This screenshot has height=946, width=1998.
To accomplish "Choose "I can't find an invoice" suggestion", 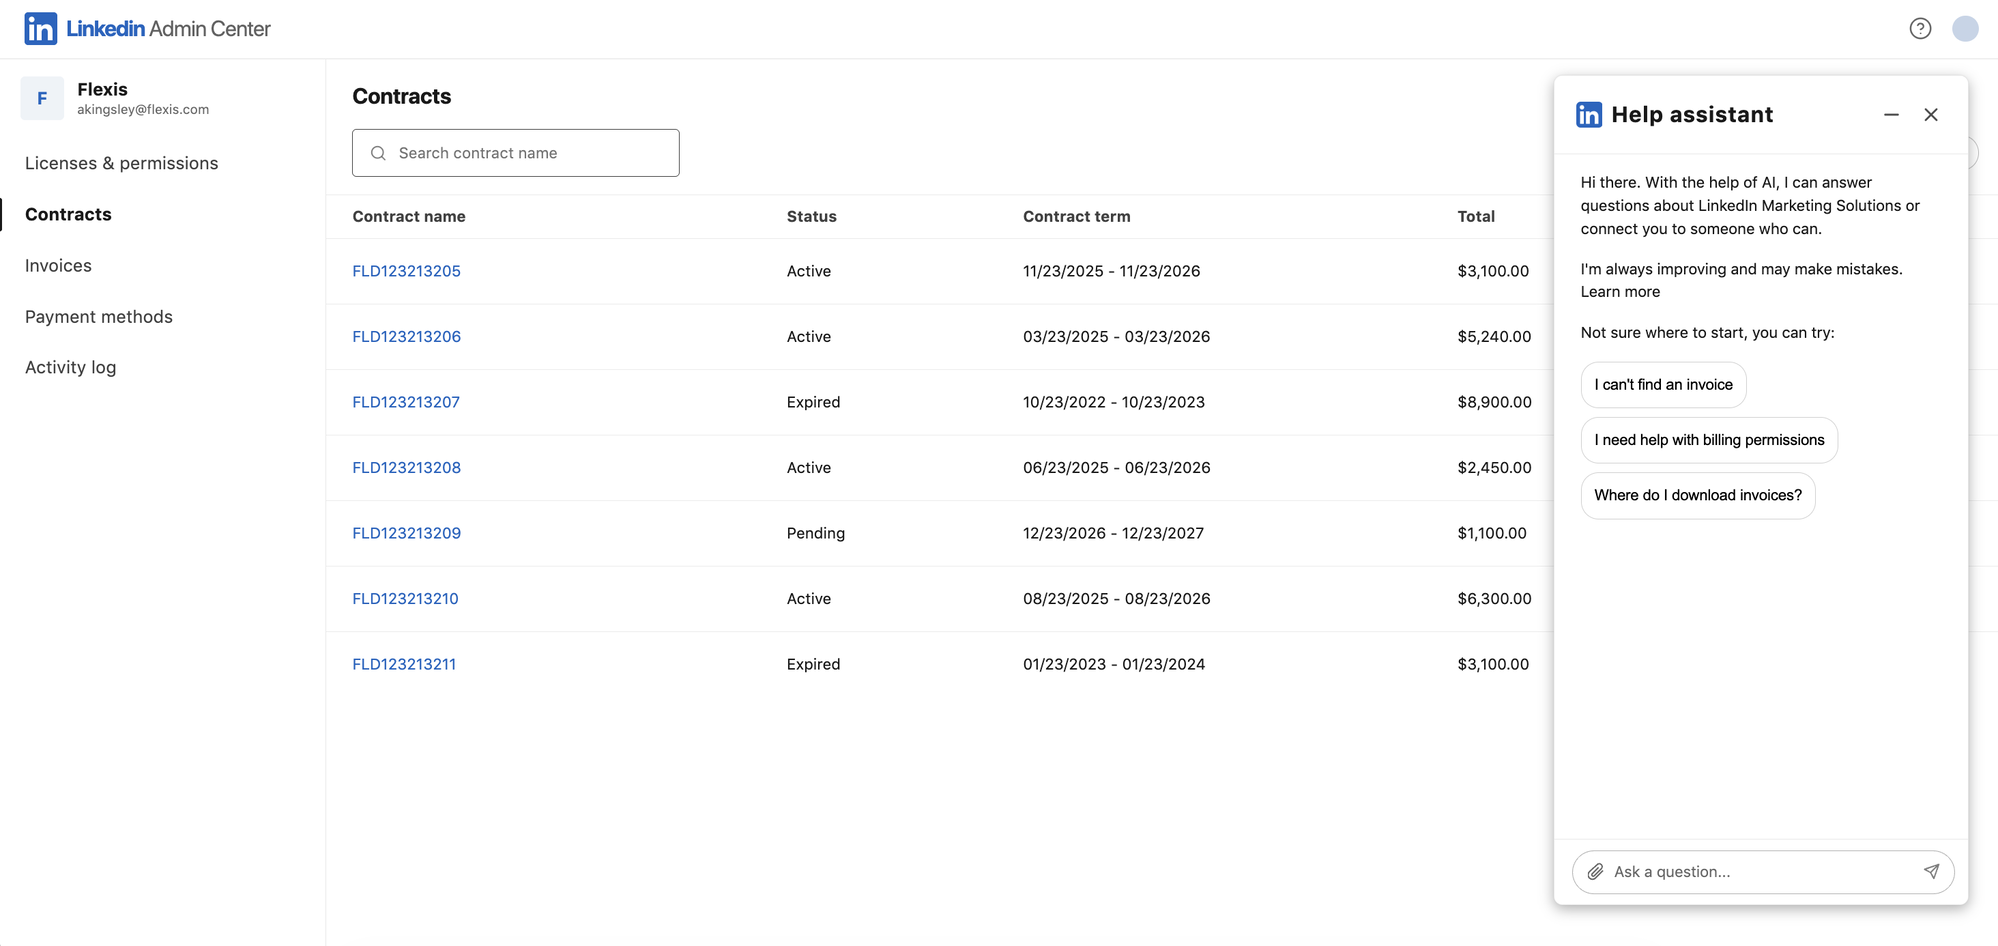I will [1663, 385].
